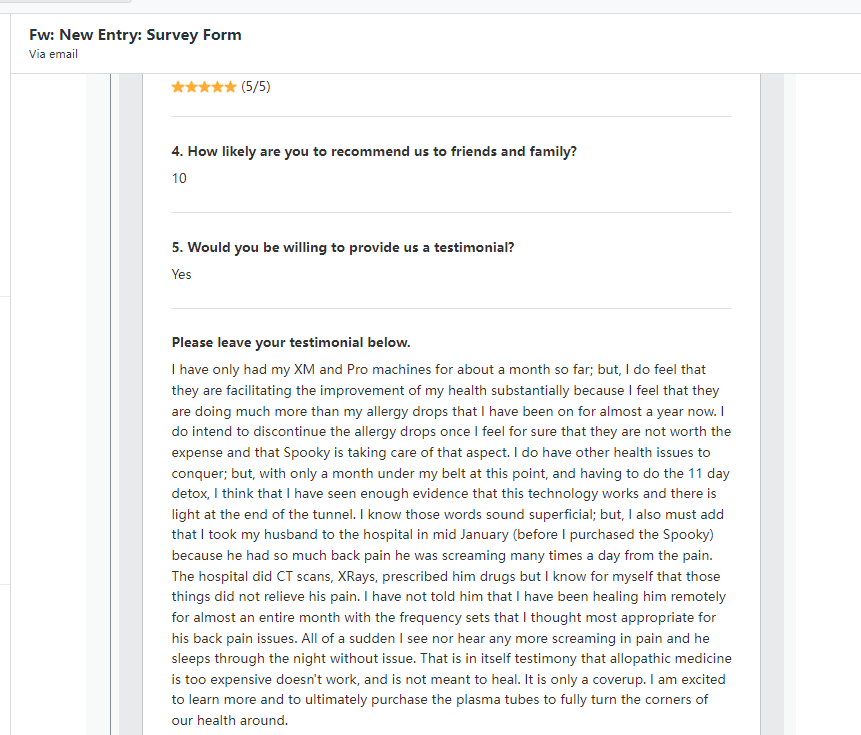Click the middle star of the rating
861x735 pixels.
click(204, 87)
